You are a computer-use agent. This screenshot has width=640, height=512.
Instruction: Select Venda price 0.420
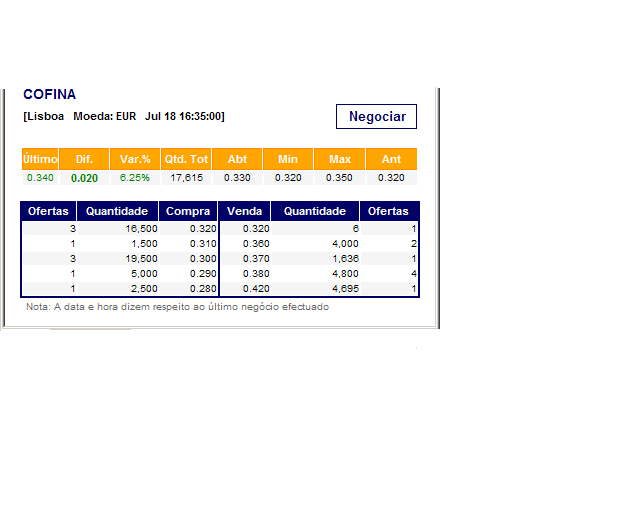[256, 289]
